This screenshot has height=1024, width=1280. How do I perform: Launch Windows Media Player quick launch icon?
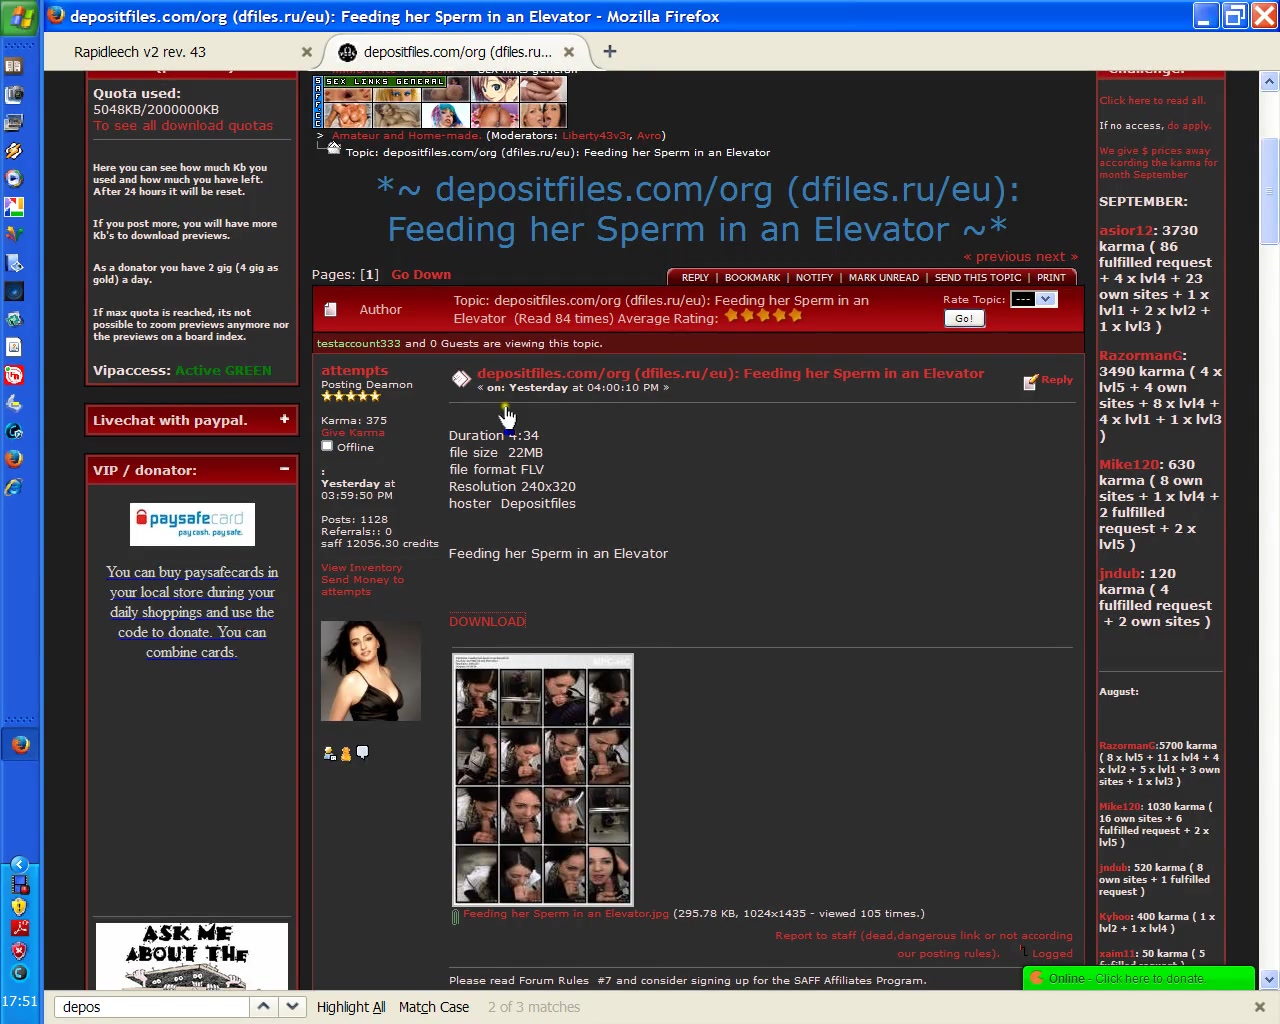tap(14, 179)
